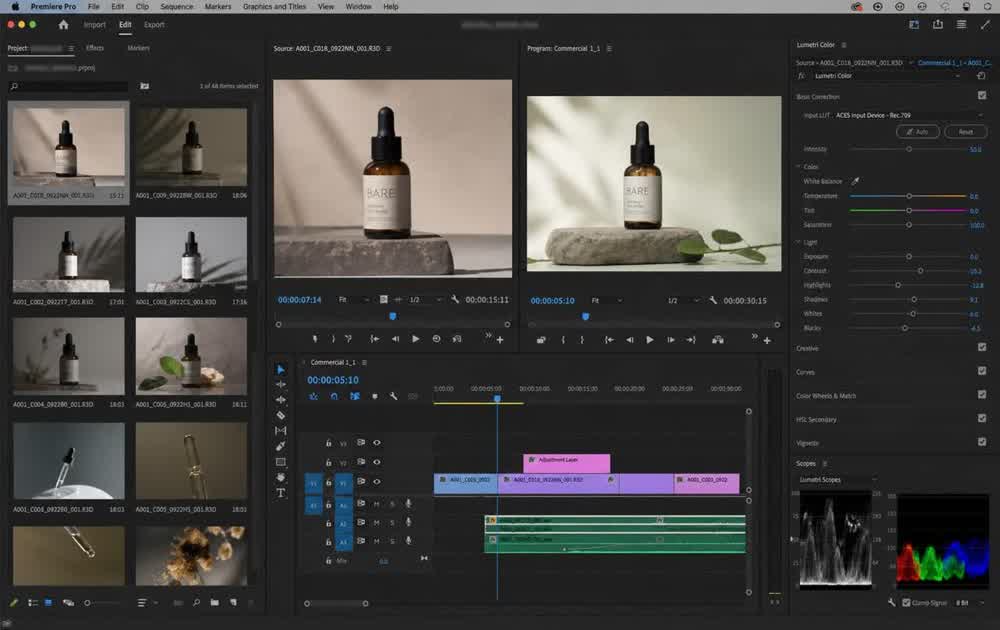Open the Sequence menu
Image resolution: width=1000 pixels, height=630 pixels.
(x=177, y=6)
